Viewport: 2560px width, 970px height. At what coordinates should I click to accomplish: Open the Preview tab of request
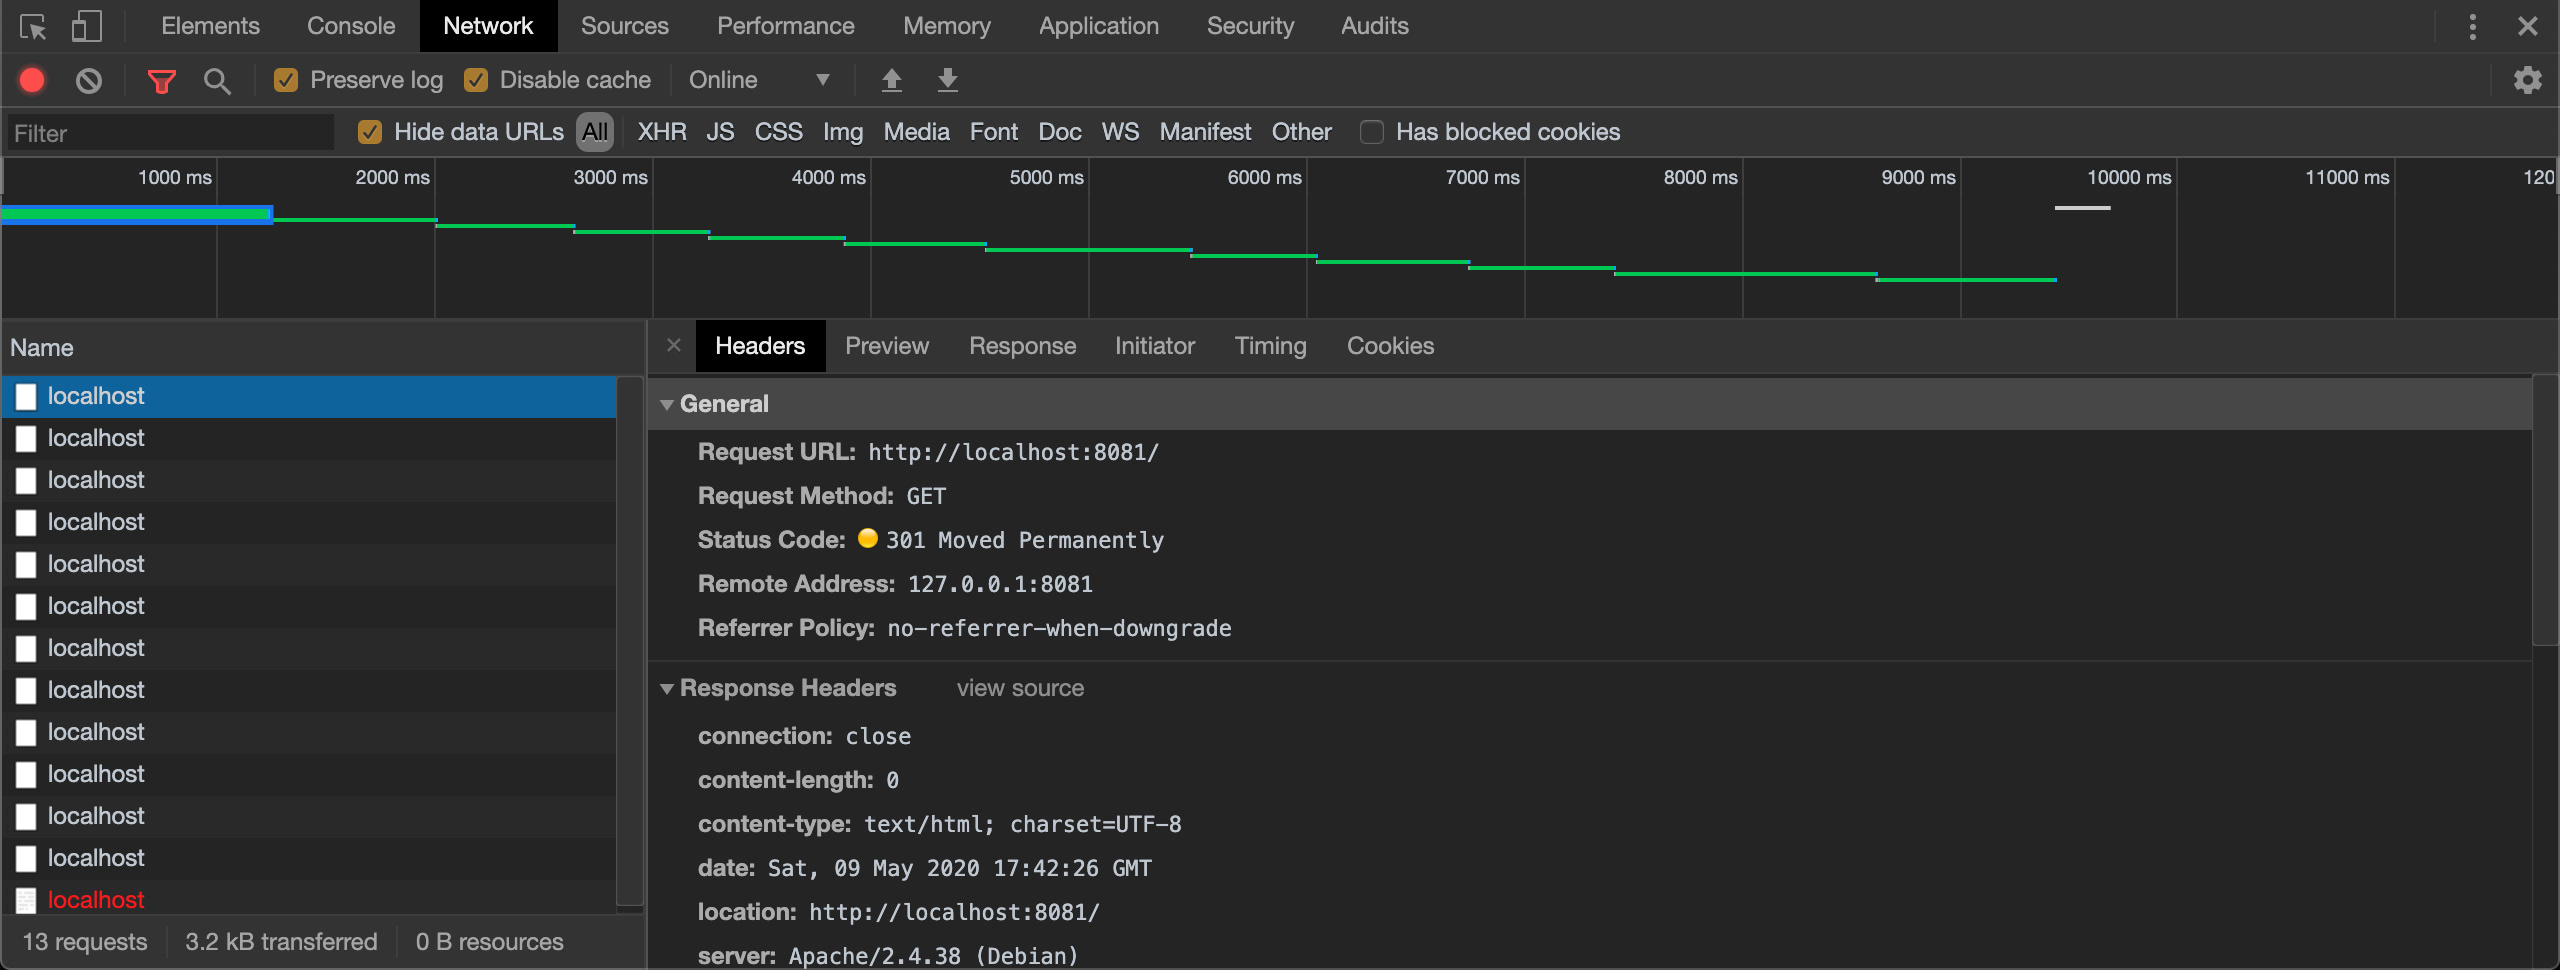(886, 346)
